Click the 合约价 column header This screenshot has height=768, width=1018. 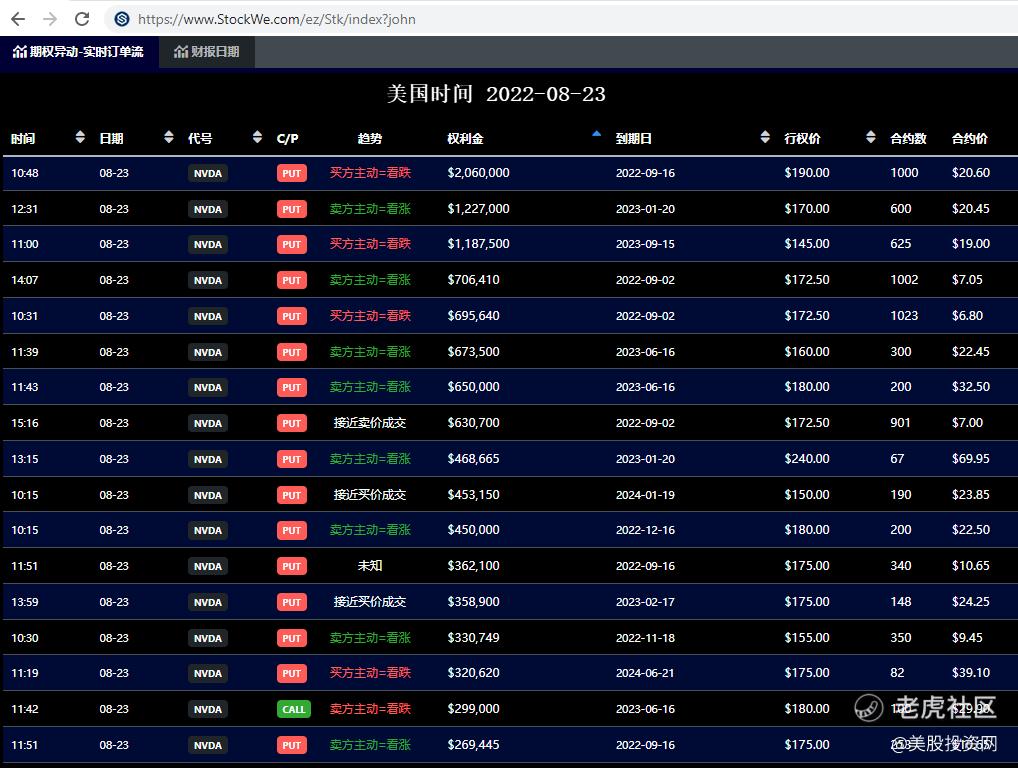coord(969,138)
